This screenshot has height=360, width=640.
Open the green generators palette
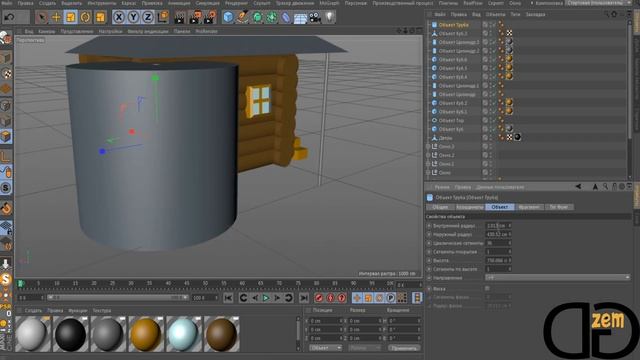257,17
